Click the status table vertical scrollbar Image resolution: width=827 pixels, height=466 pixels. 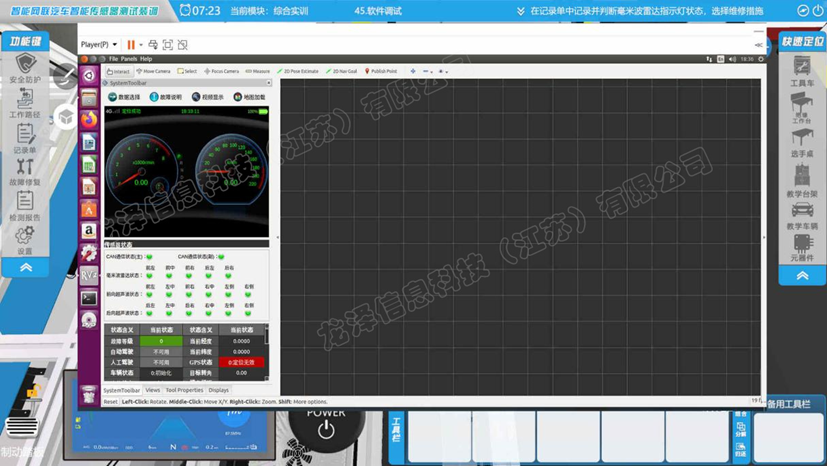(266, 352)
